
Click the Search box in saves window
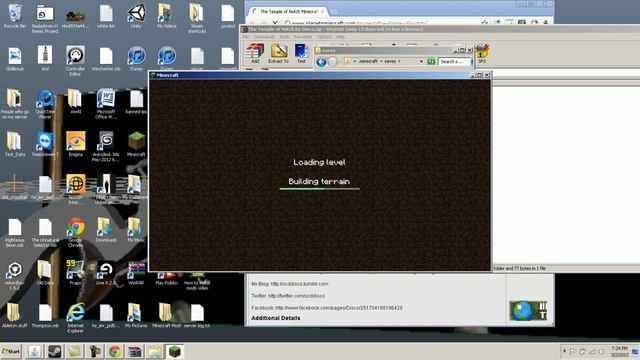coord(455,62)
